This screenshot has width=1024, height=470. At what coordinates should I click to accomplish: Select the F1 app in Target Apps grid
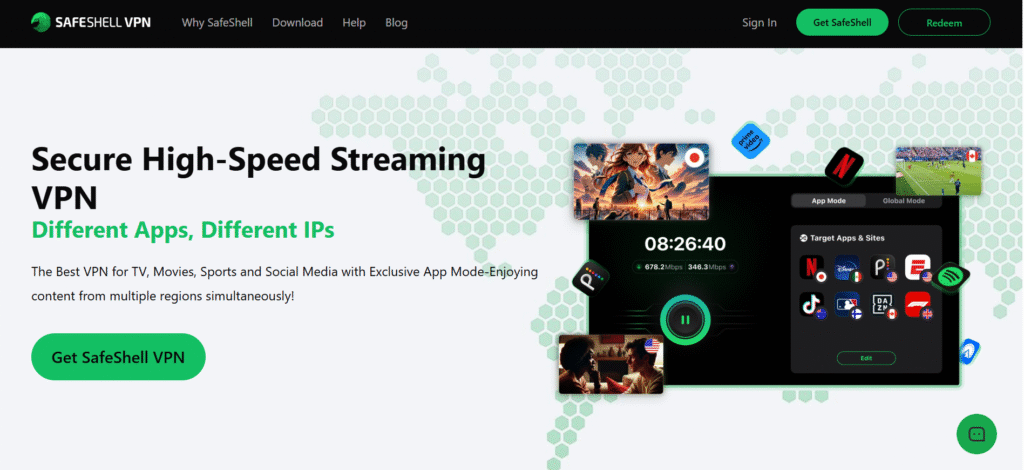918,305
